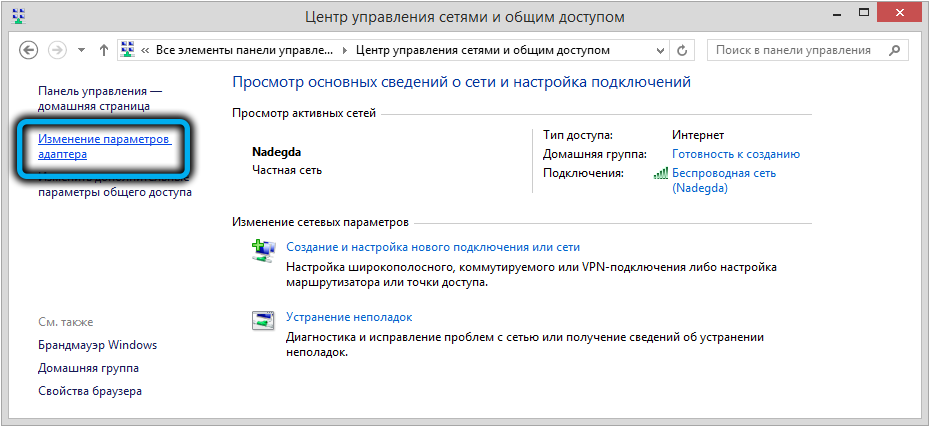Click the Back navigation arrow
Image resolution: width=930 pixels, height=430 pixels.
29,50
